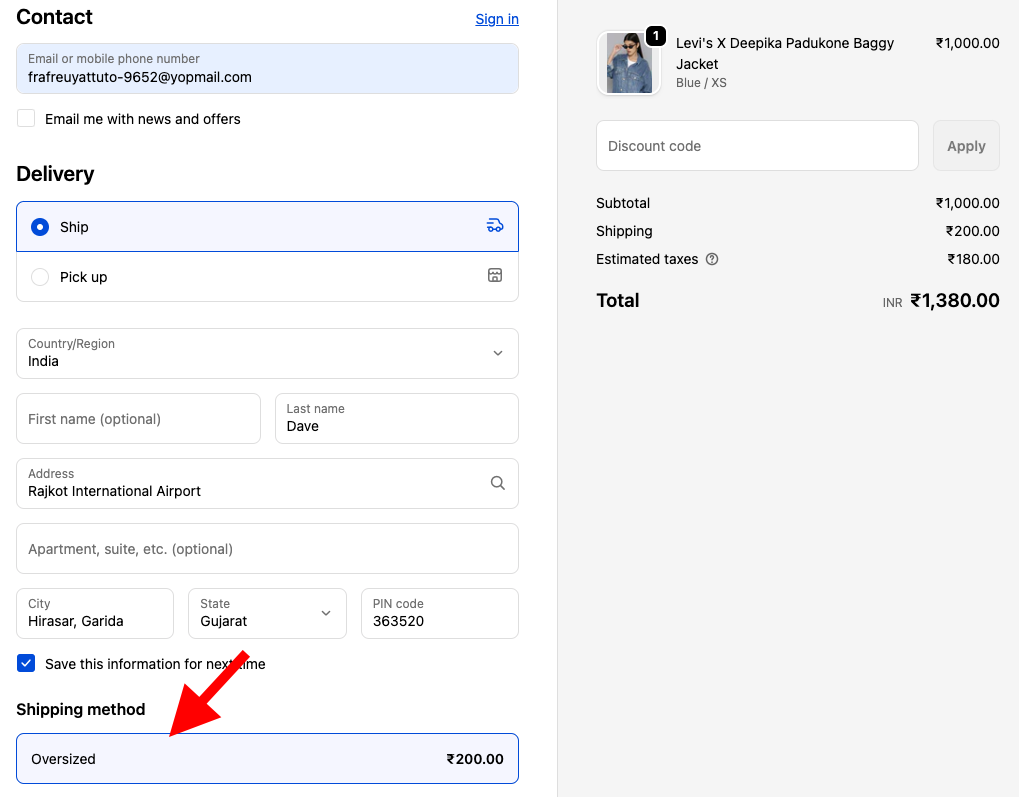The height and width of the screenshot is (797, 1019).
Task: Uncheck Save this information for next time
Action: click(x=26, y=664)
